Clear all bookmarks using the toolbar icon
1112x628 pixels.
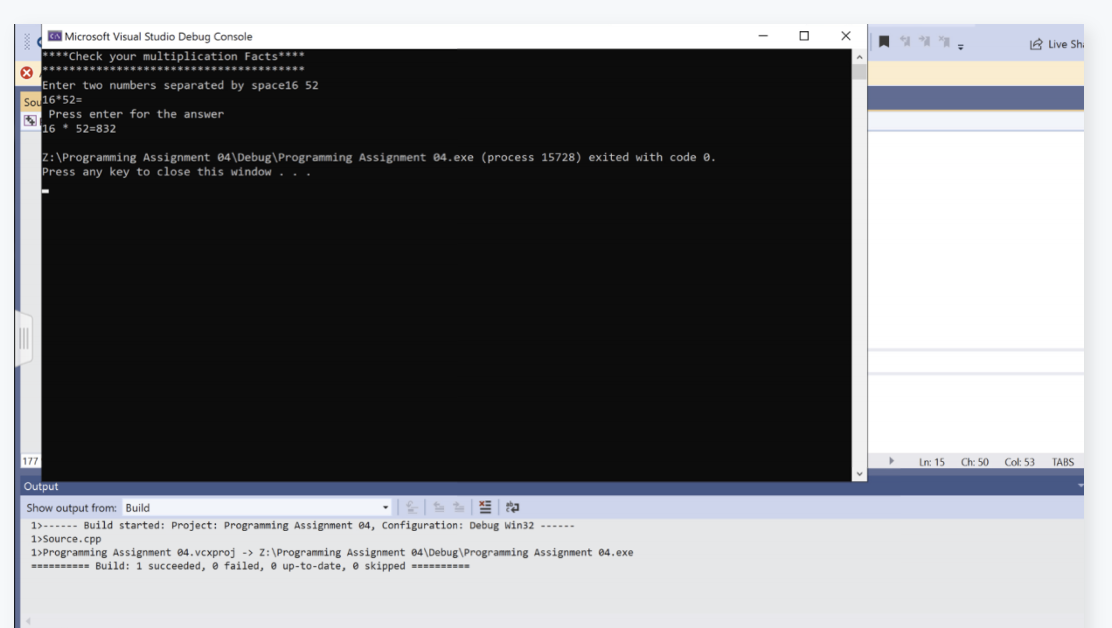[943, 42]
